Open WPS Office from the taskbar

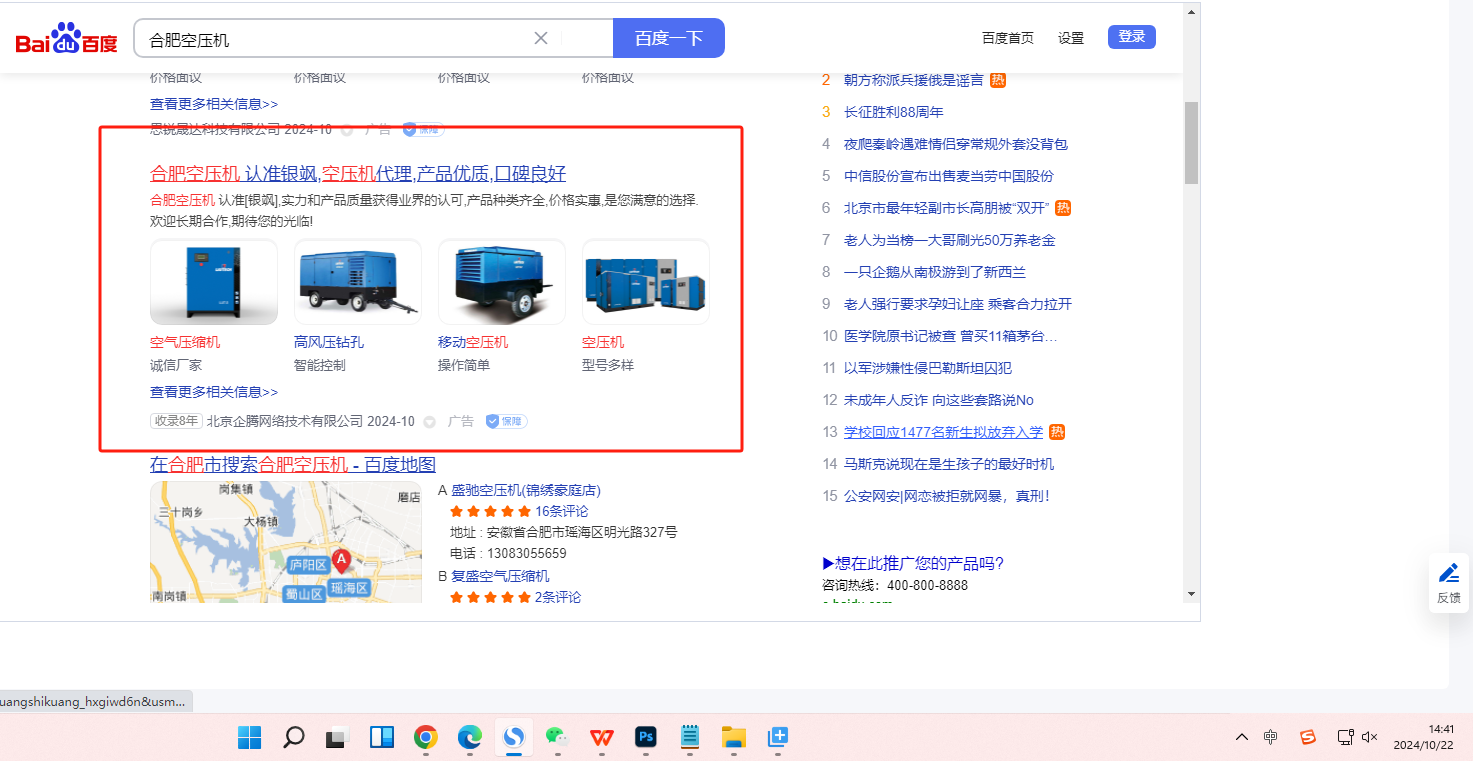[601, 738]
